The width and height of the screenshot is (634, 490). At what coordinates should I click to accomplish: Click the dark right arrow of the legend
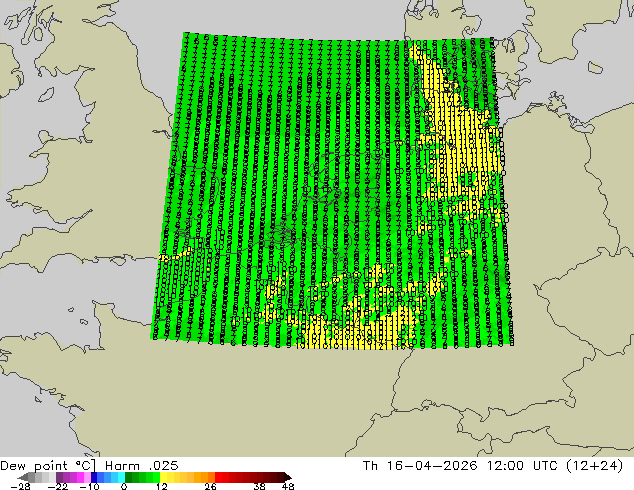tap(288, 477)
